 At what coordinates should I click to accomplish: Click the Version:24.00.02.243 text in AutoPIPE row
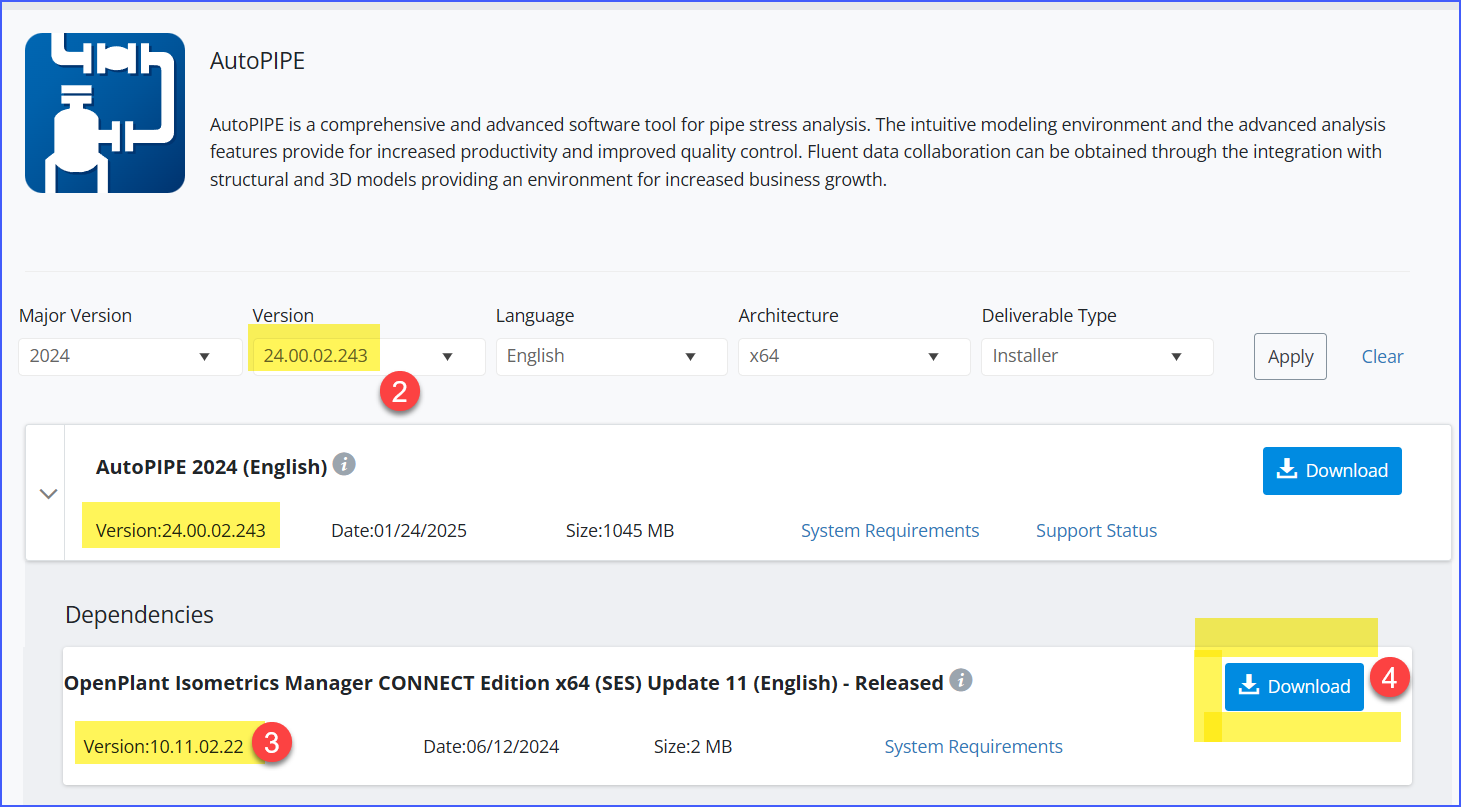(181, 531)
